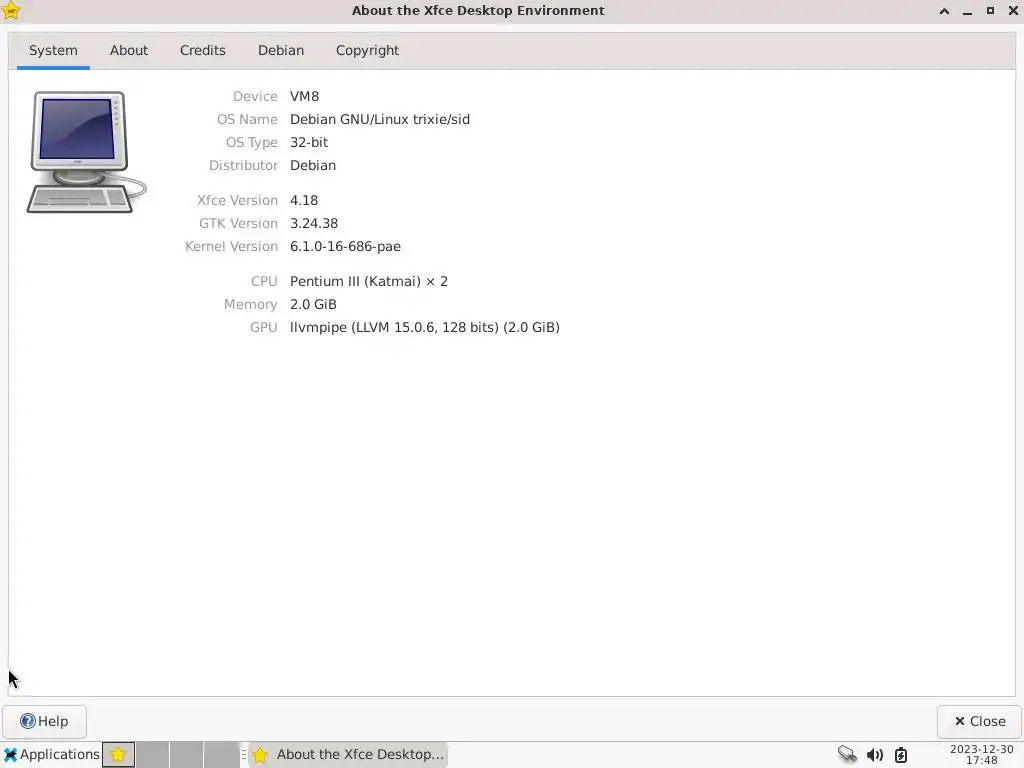Image resolution: width=1024 pixels, height=768 pixels.
Task: Open the Copyright tab
Action: [x=367, y=50]
